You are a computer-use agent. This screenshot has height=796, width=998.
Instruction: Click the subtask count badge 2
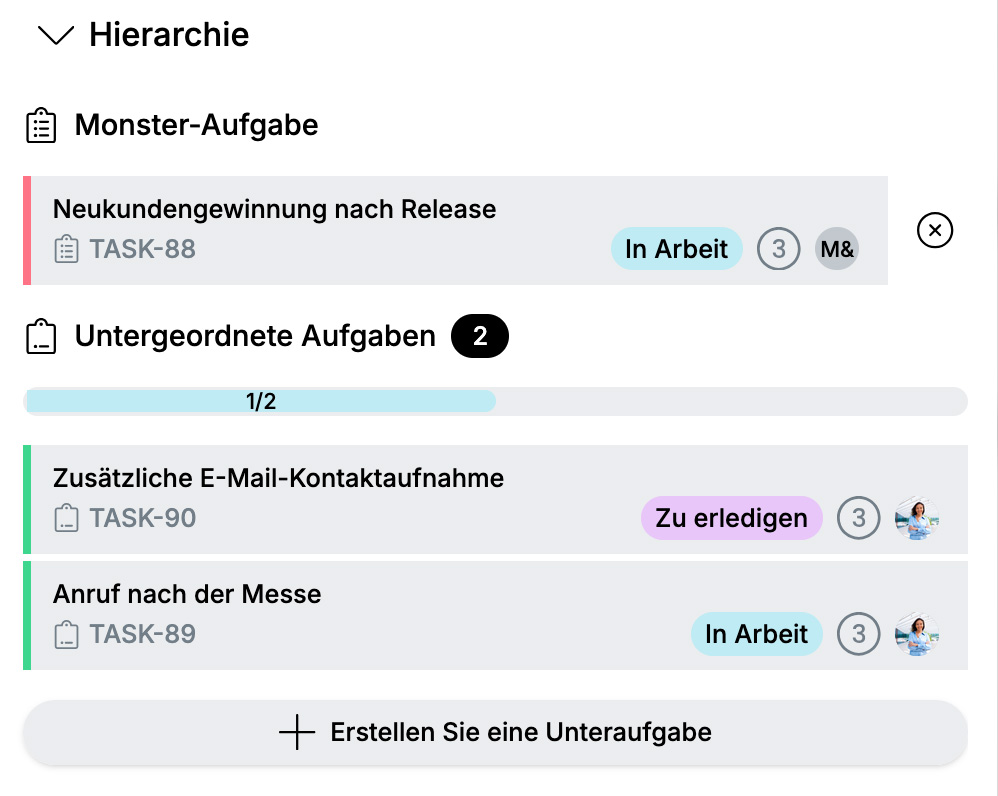point(480,336)
